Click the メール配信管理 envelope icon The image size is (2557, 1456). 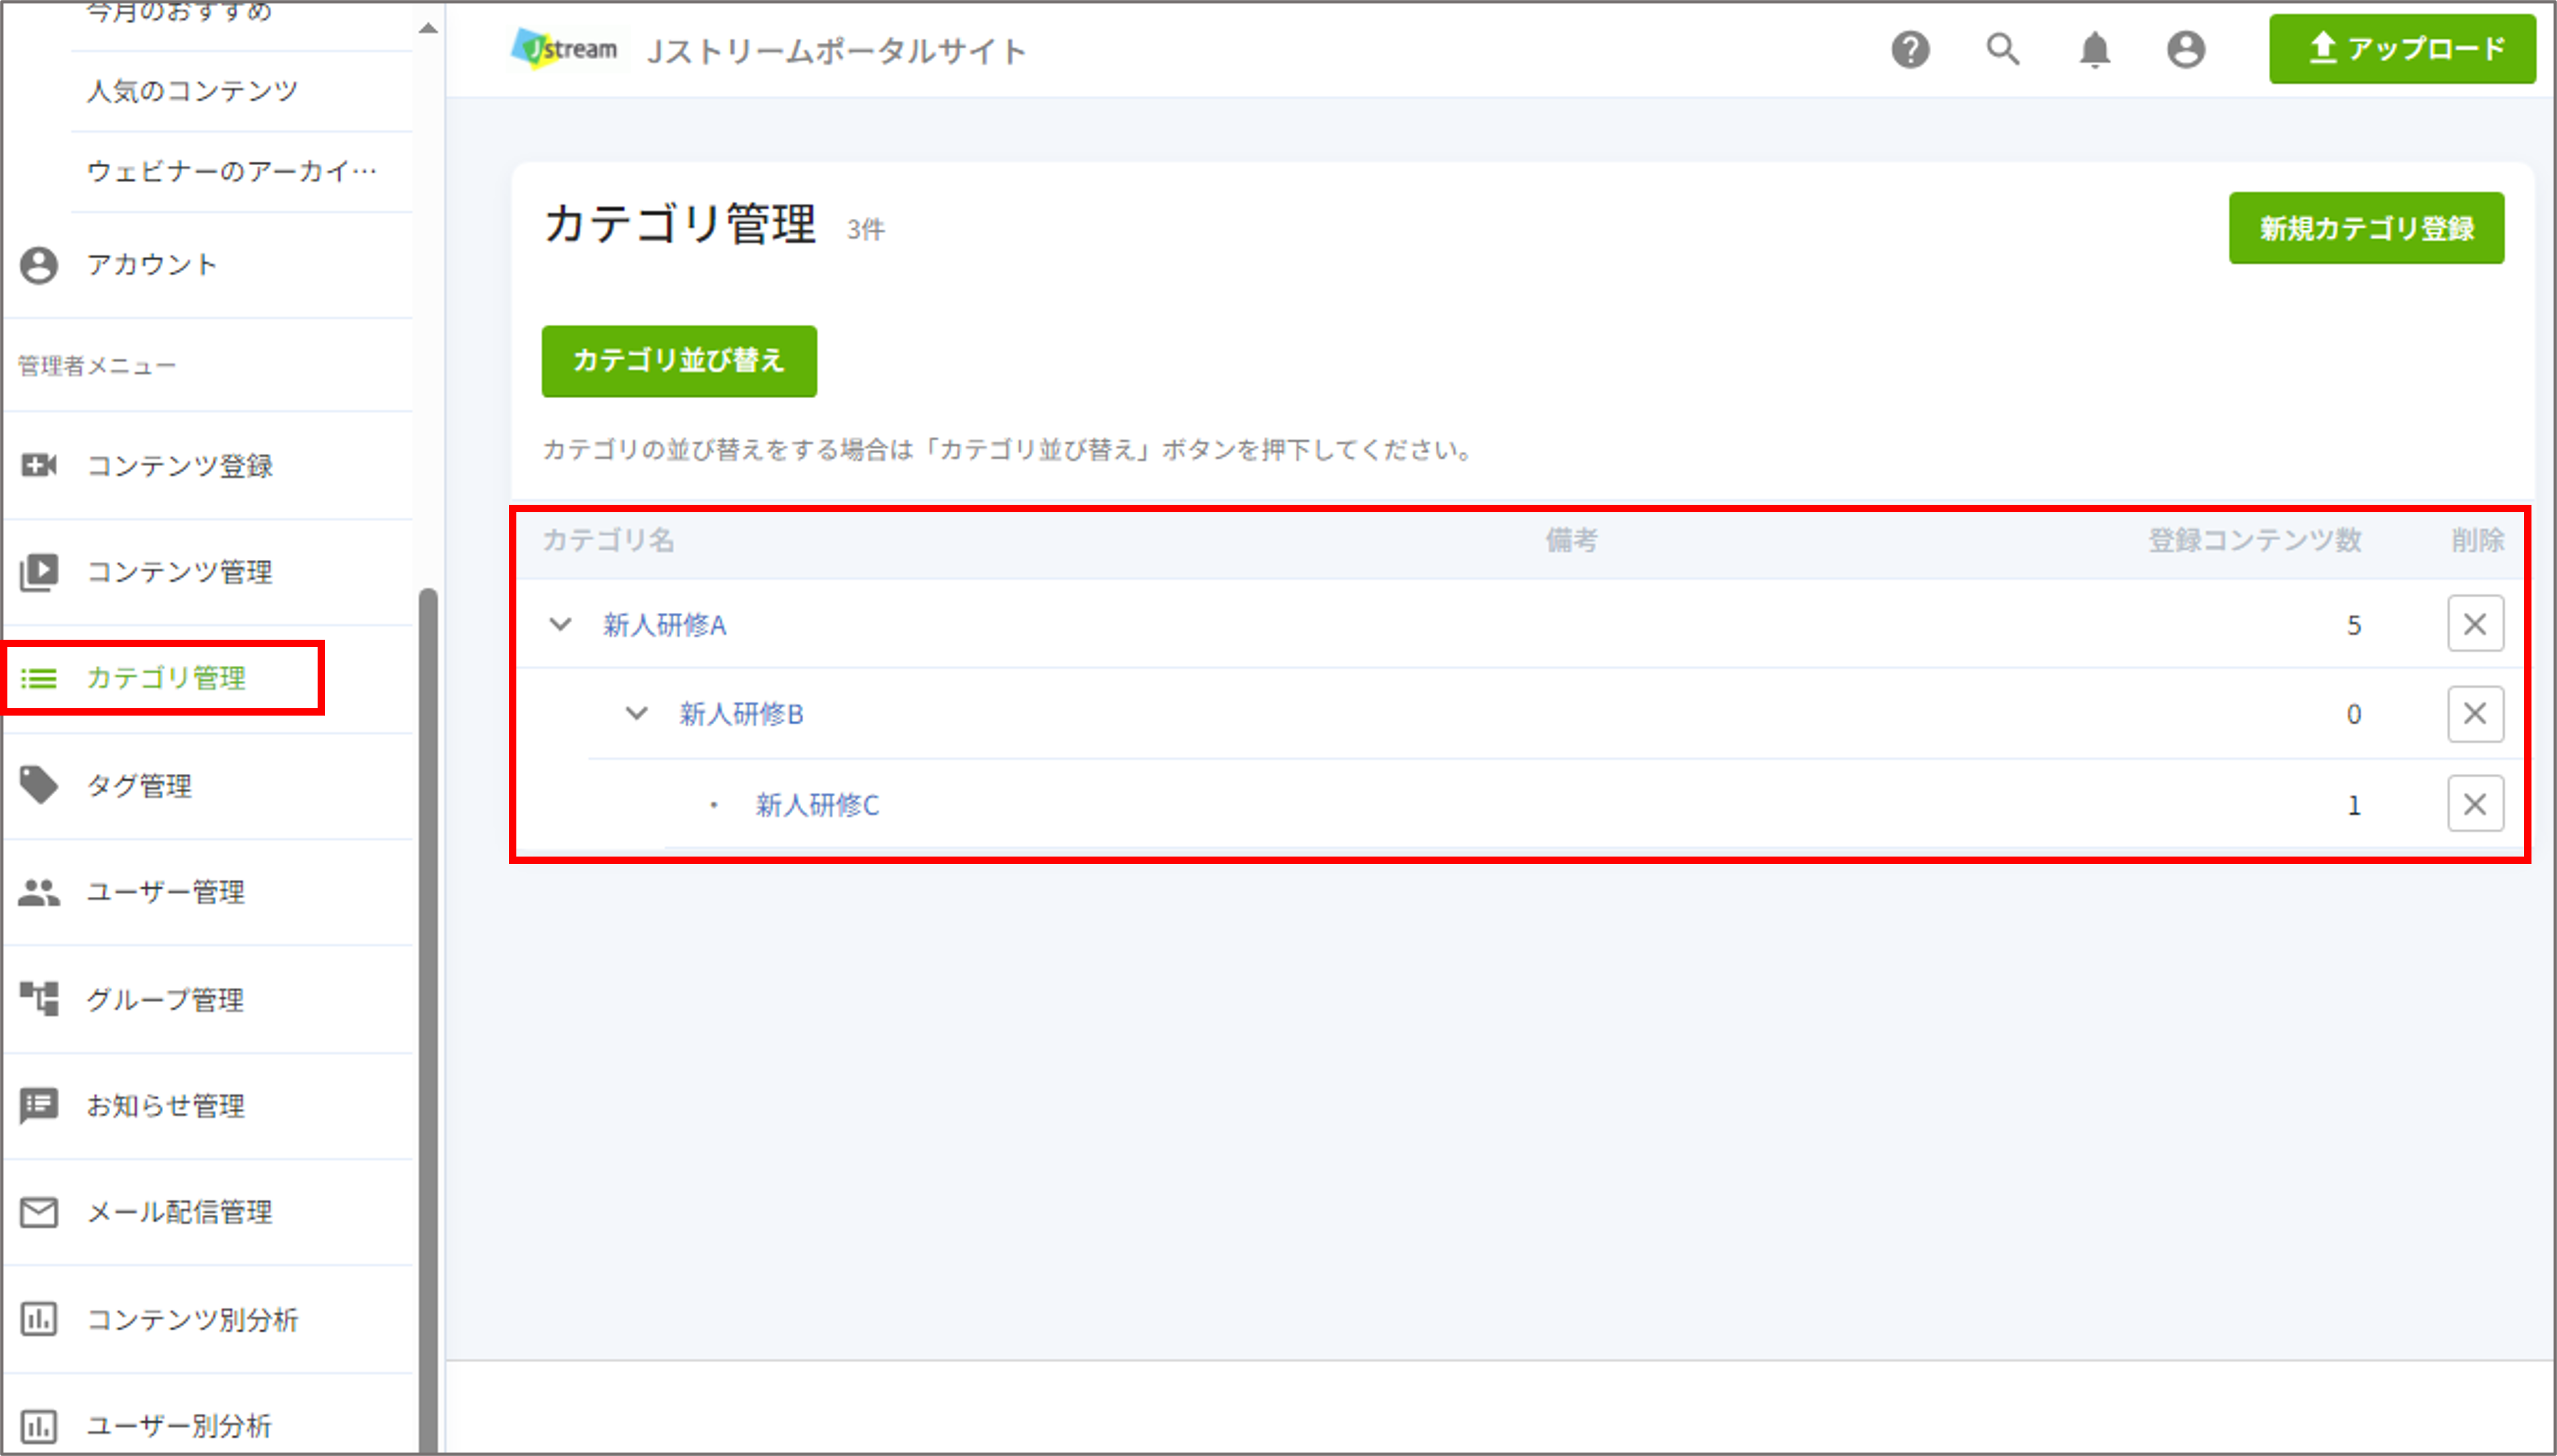[x=39, y=1213]
